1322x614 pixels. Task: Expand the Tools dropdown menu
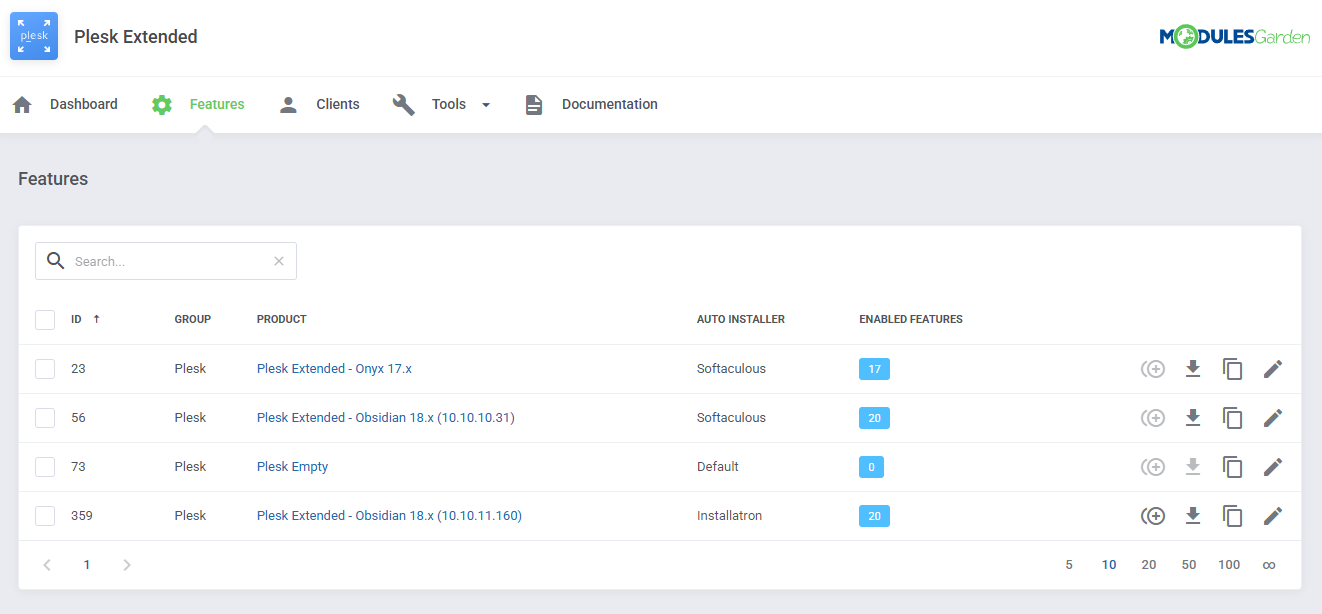point(487,104)
